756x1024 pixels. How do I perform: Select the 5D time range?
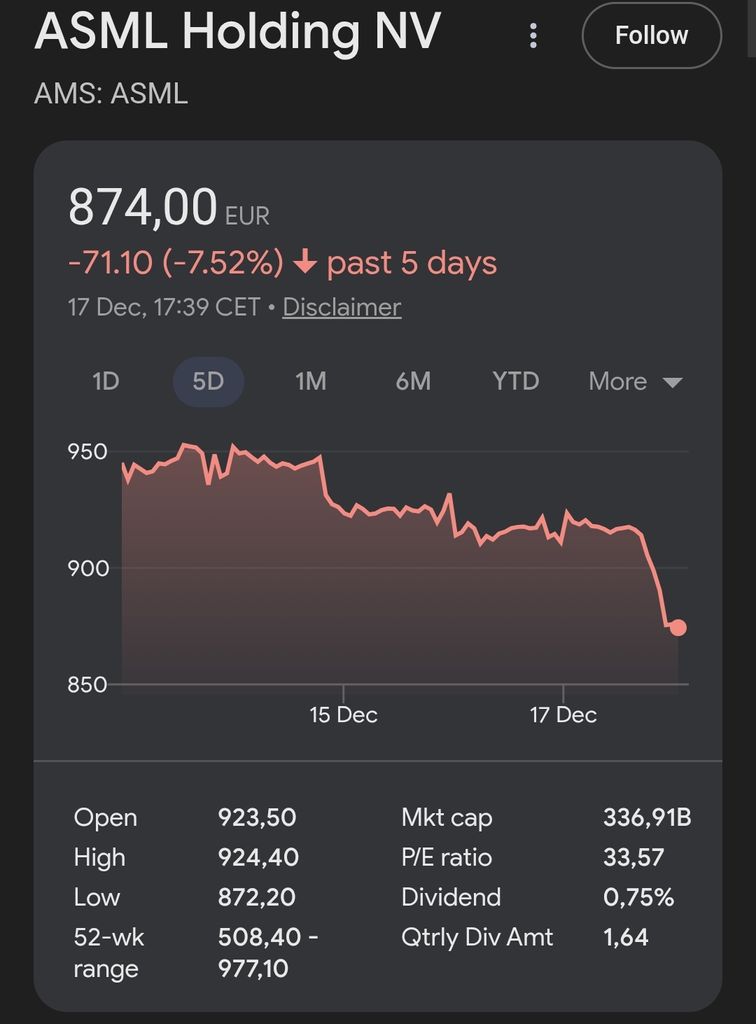point(208,381)
